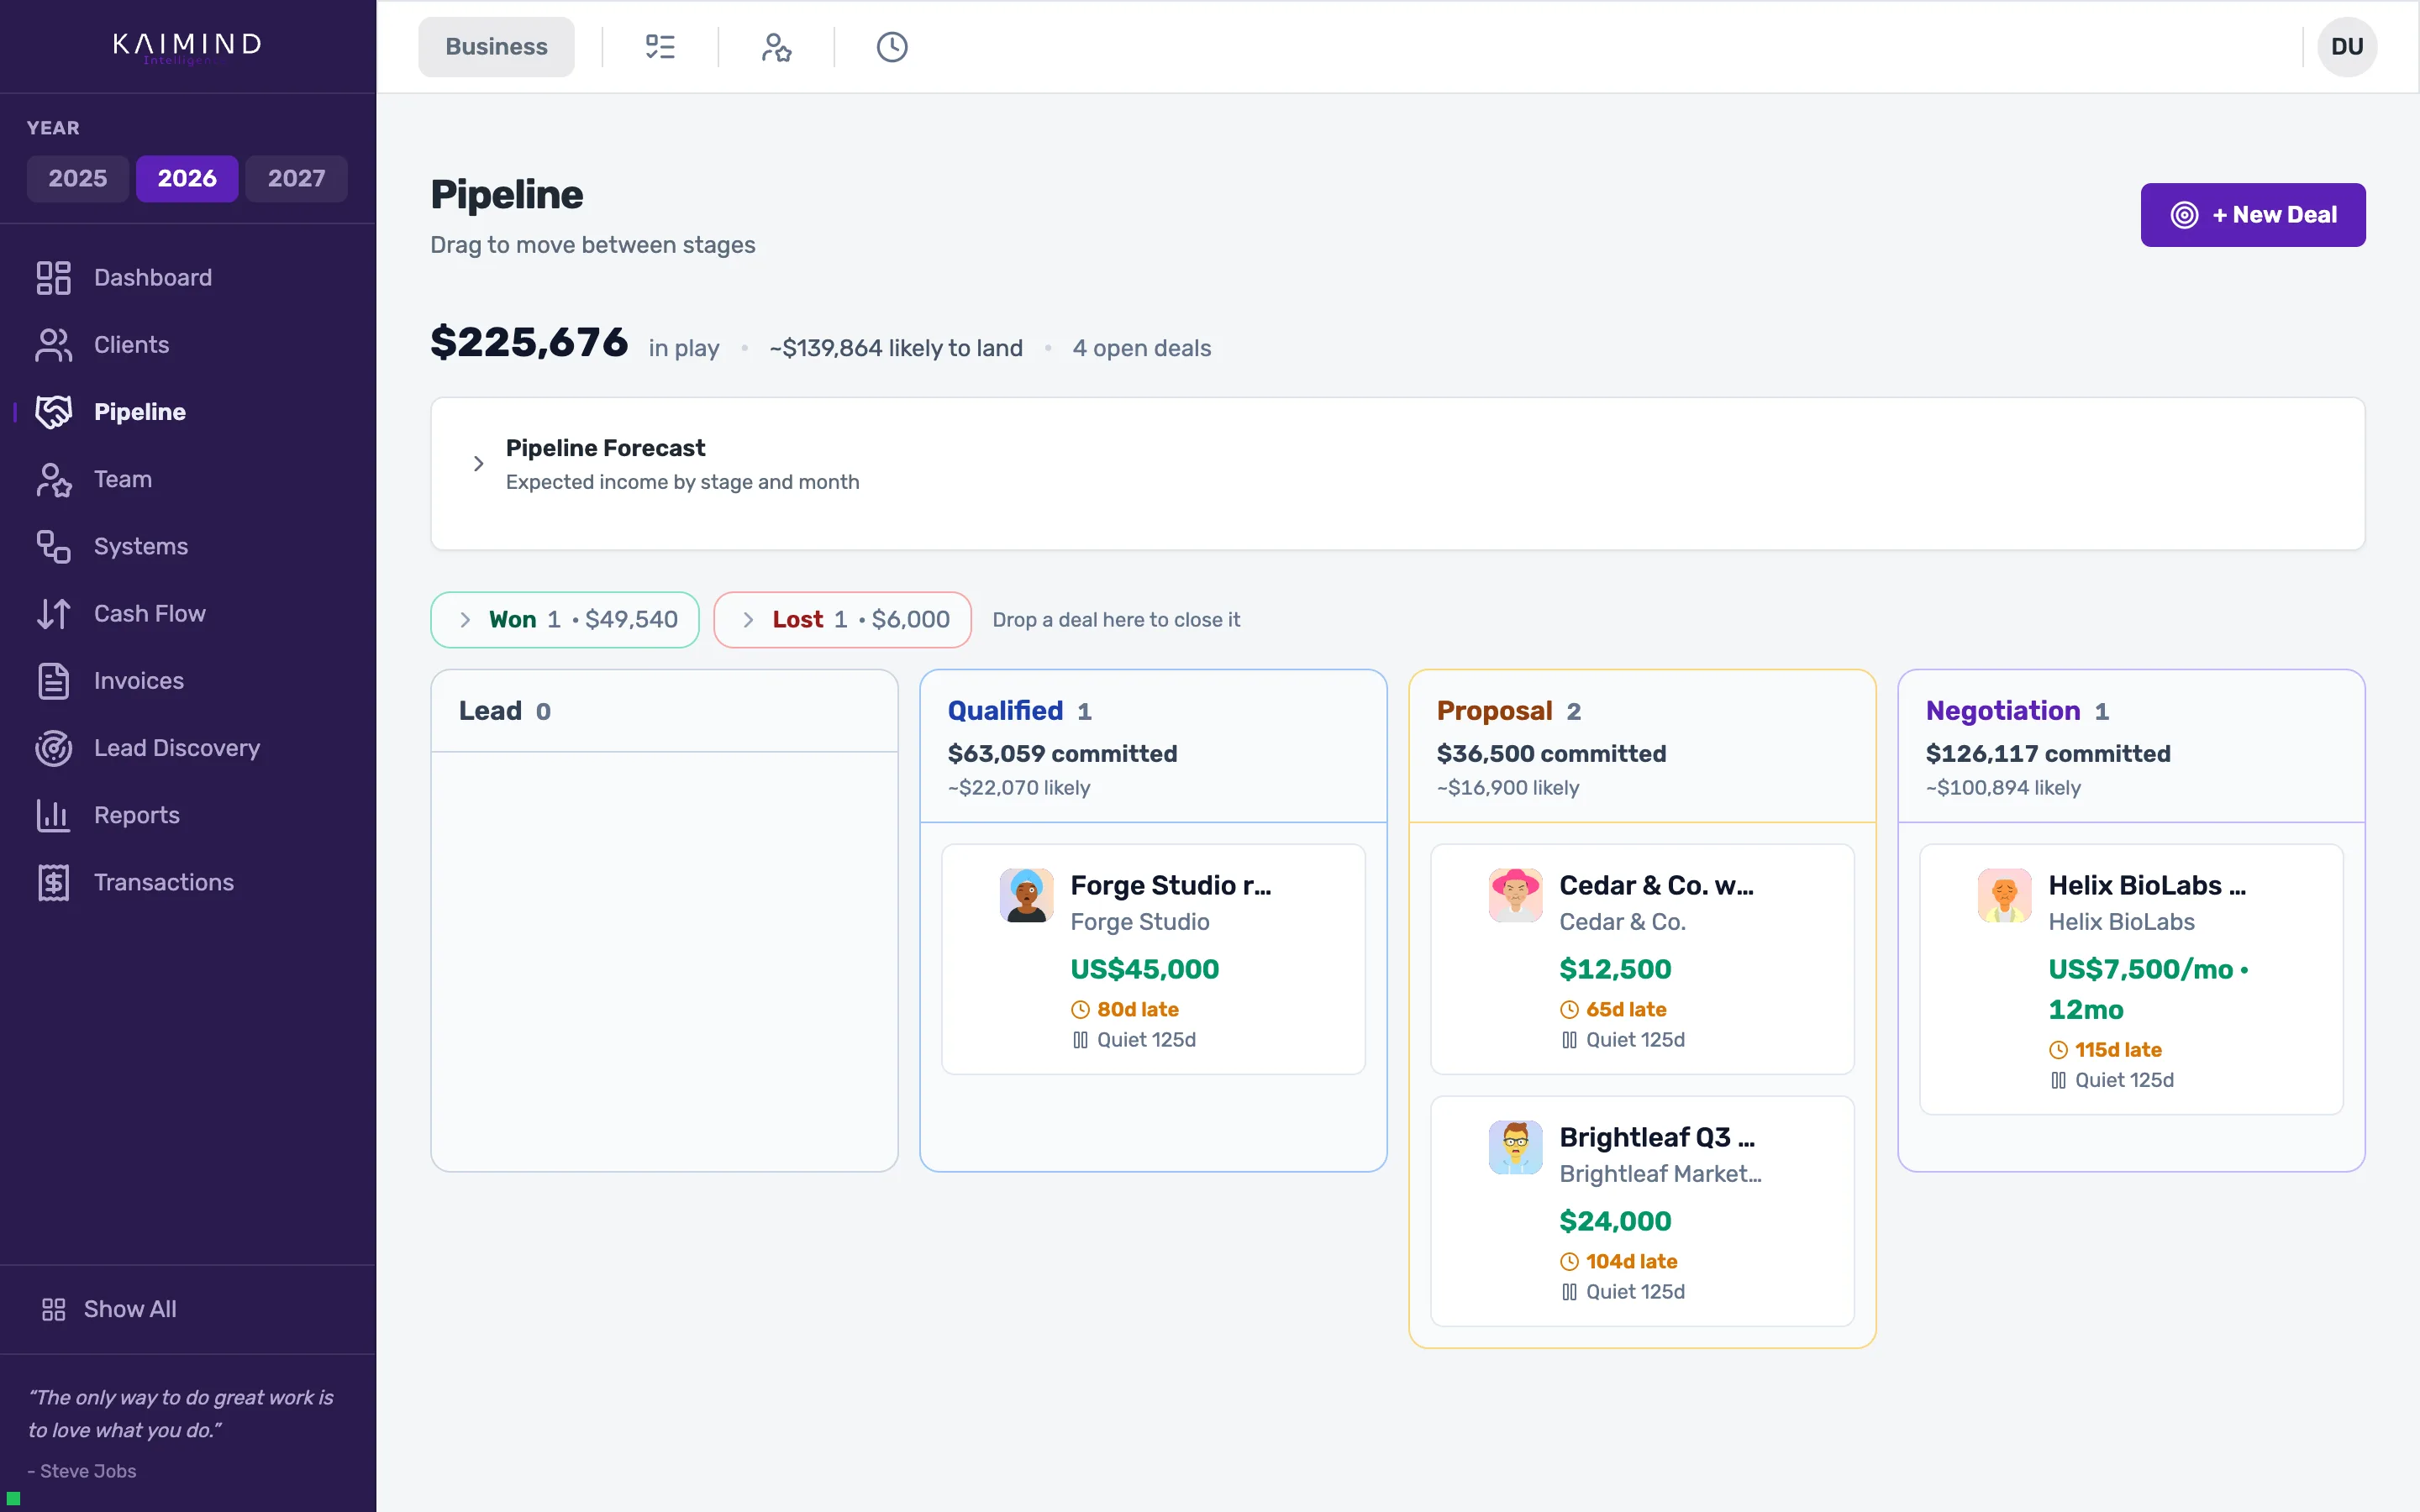Click the Lead Discovery radar icon
The height and width of the screenshot is (1512, 2420).
pyautogui.click(x=53, y=748)
